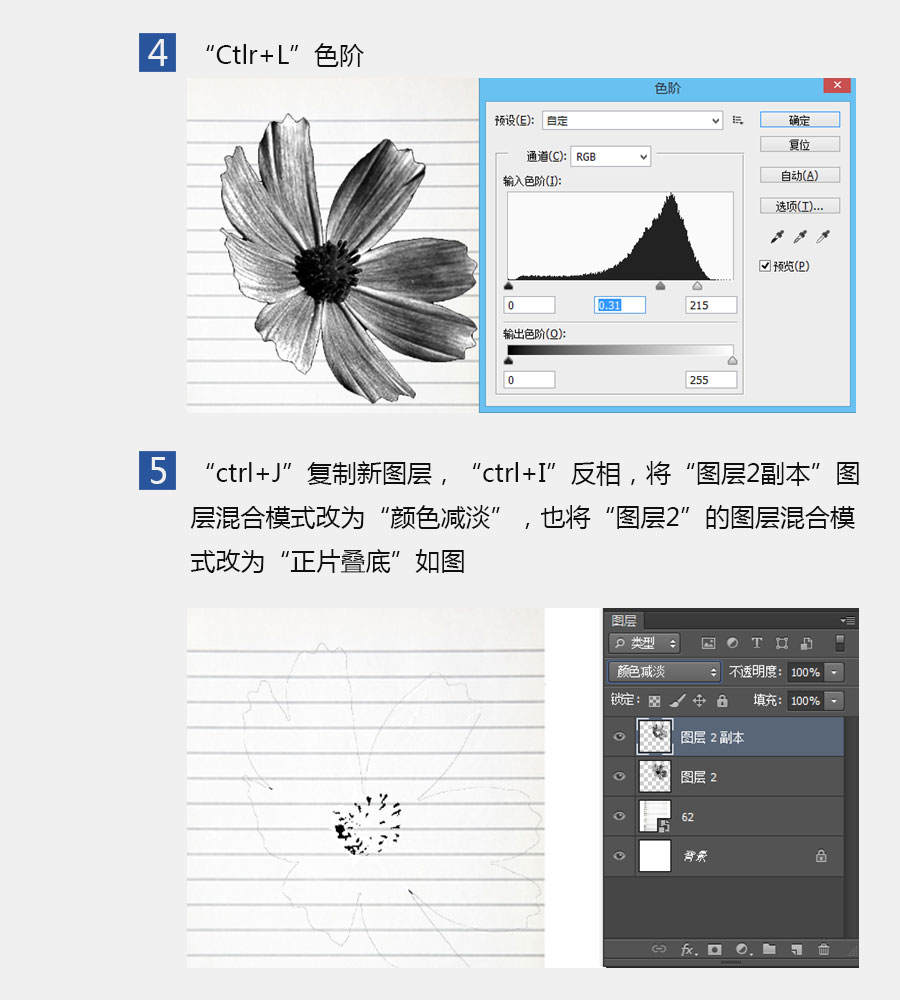Open the layer style fx menu
Screen dimensions: 900x1000
coord(688,950)
